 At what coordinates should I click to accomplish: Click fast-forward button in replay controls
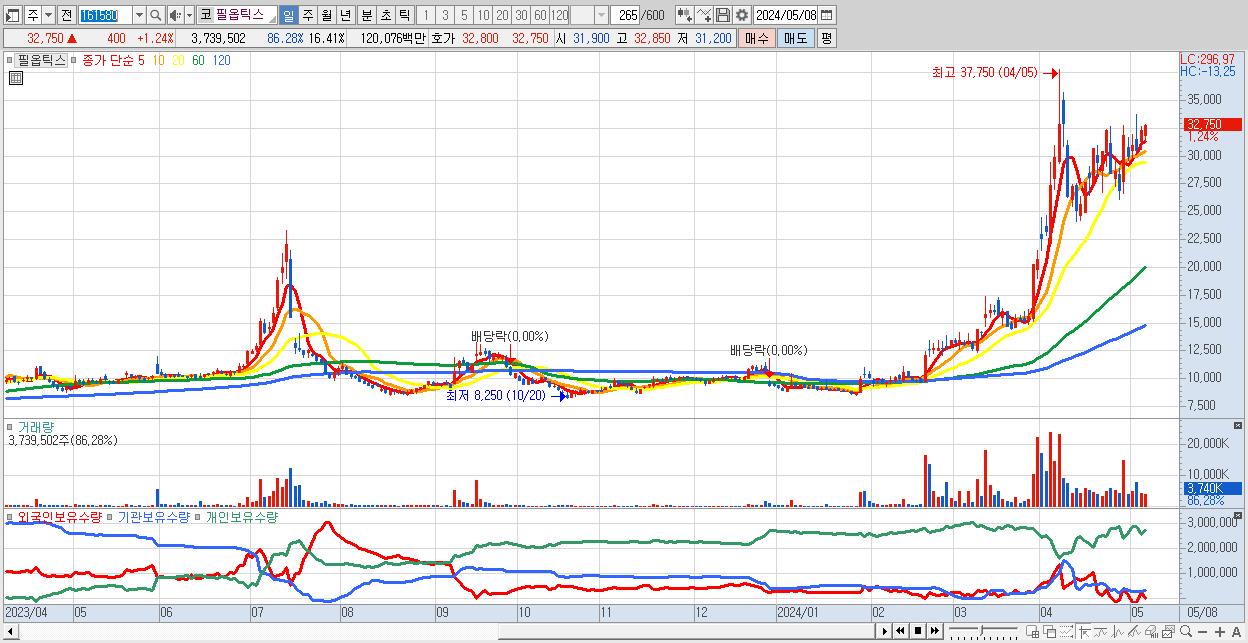pyautogui.click(x=935, y=631)
